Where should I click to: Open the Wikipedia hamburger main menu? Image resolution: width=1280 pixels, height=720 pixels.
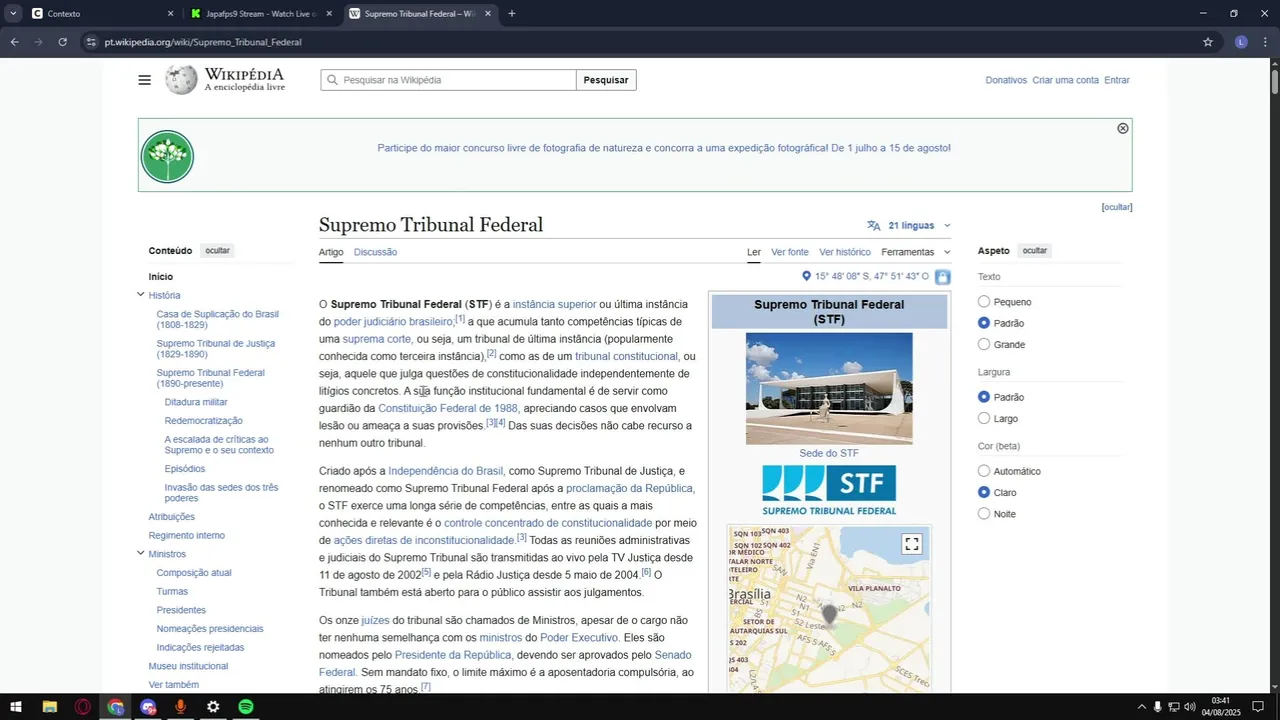click(x=145, y=80)
